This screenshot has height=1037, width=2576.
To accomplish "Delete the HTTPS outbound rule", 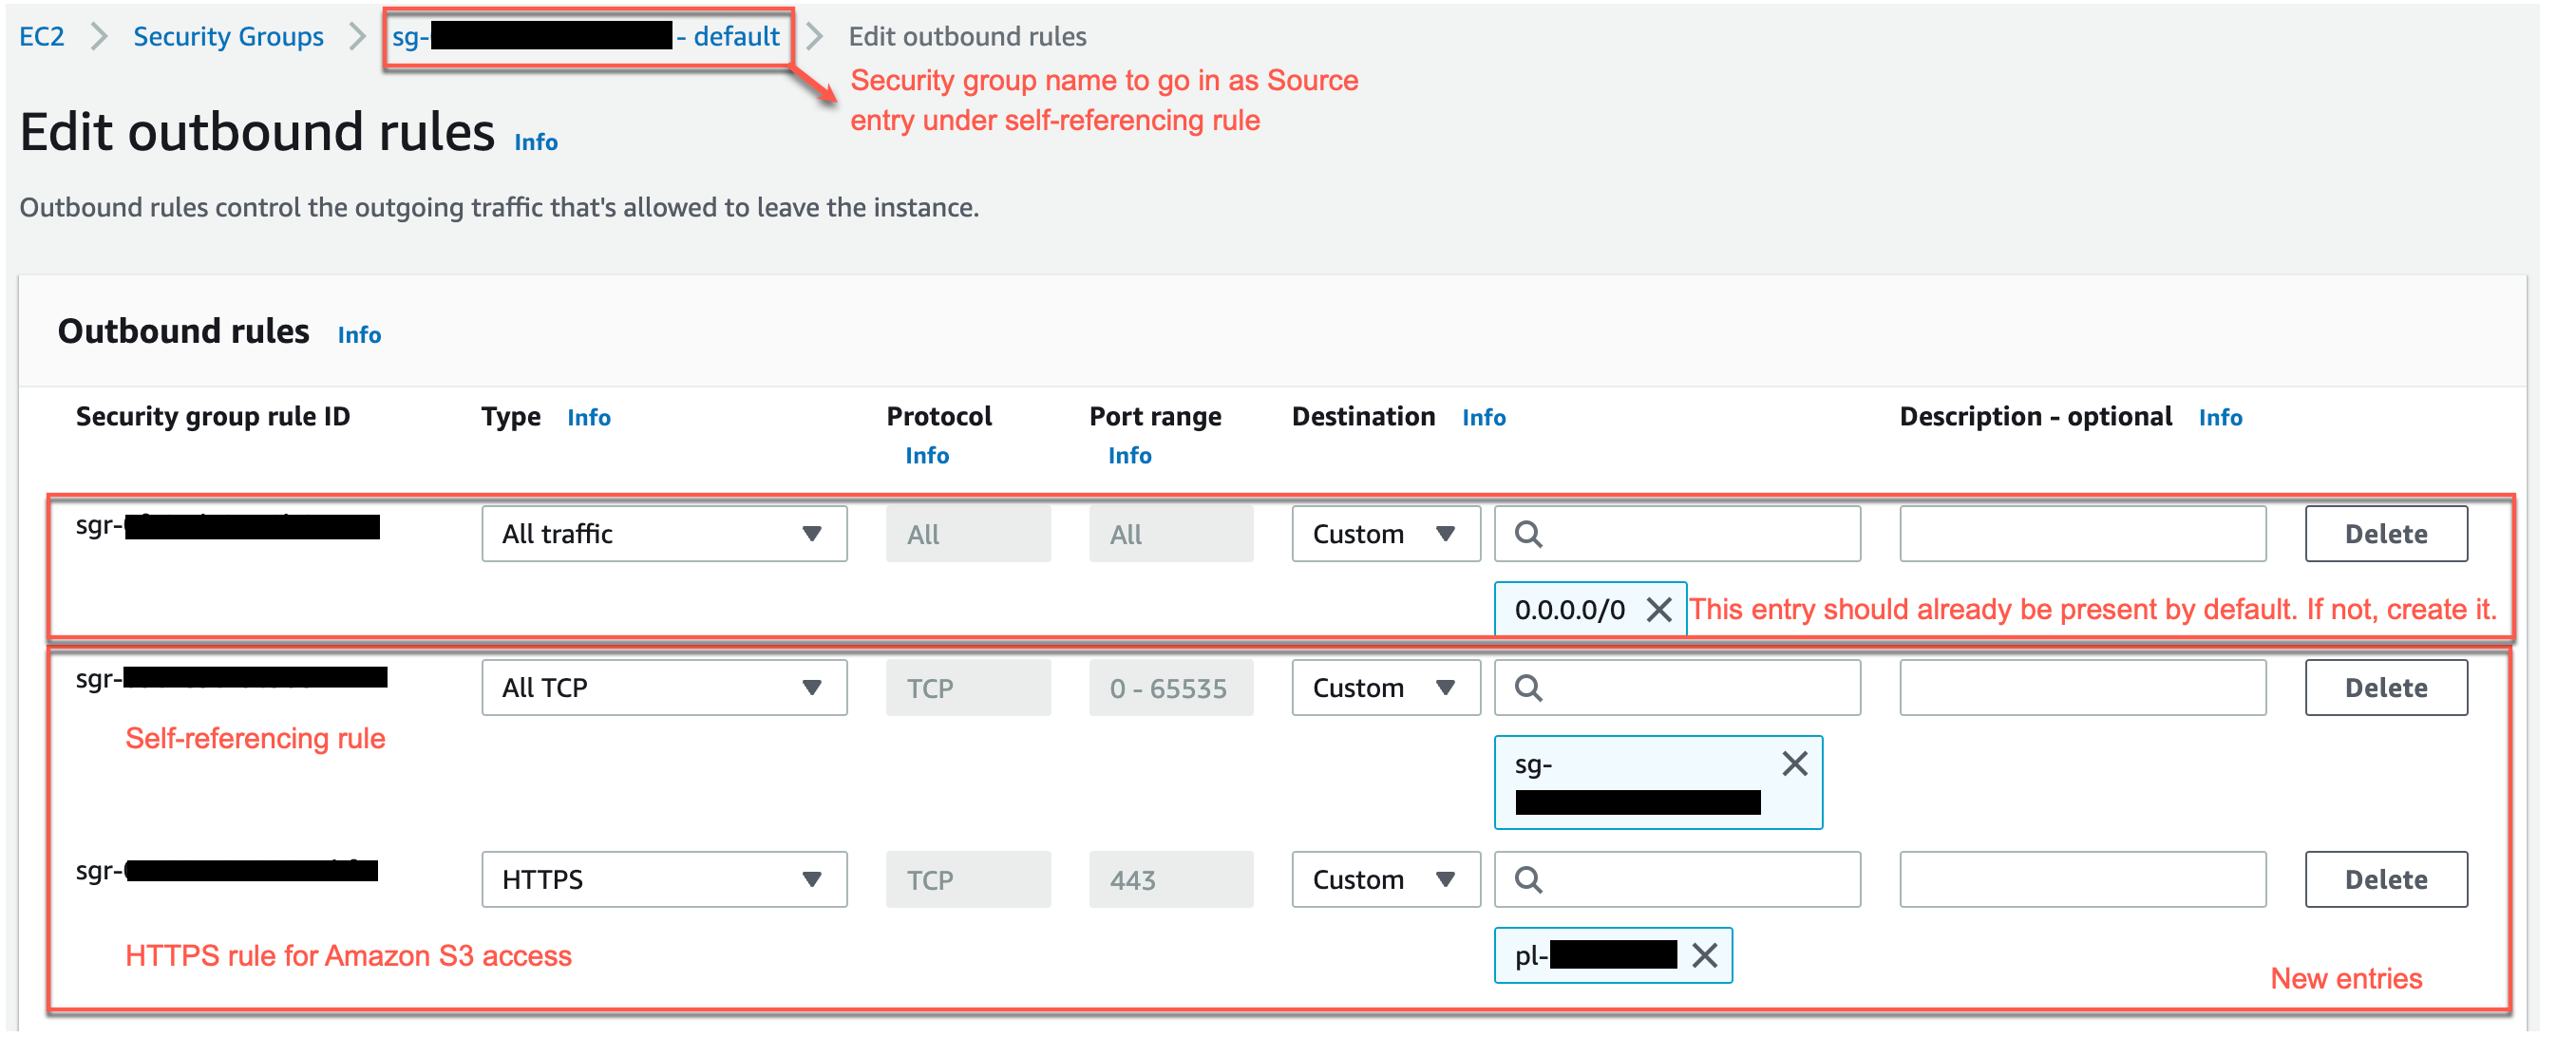I will tap(2385, 880).
